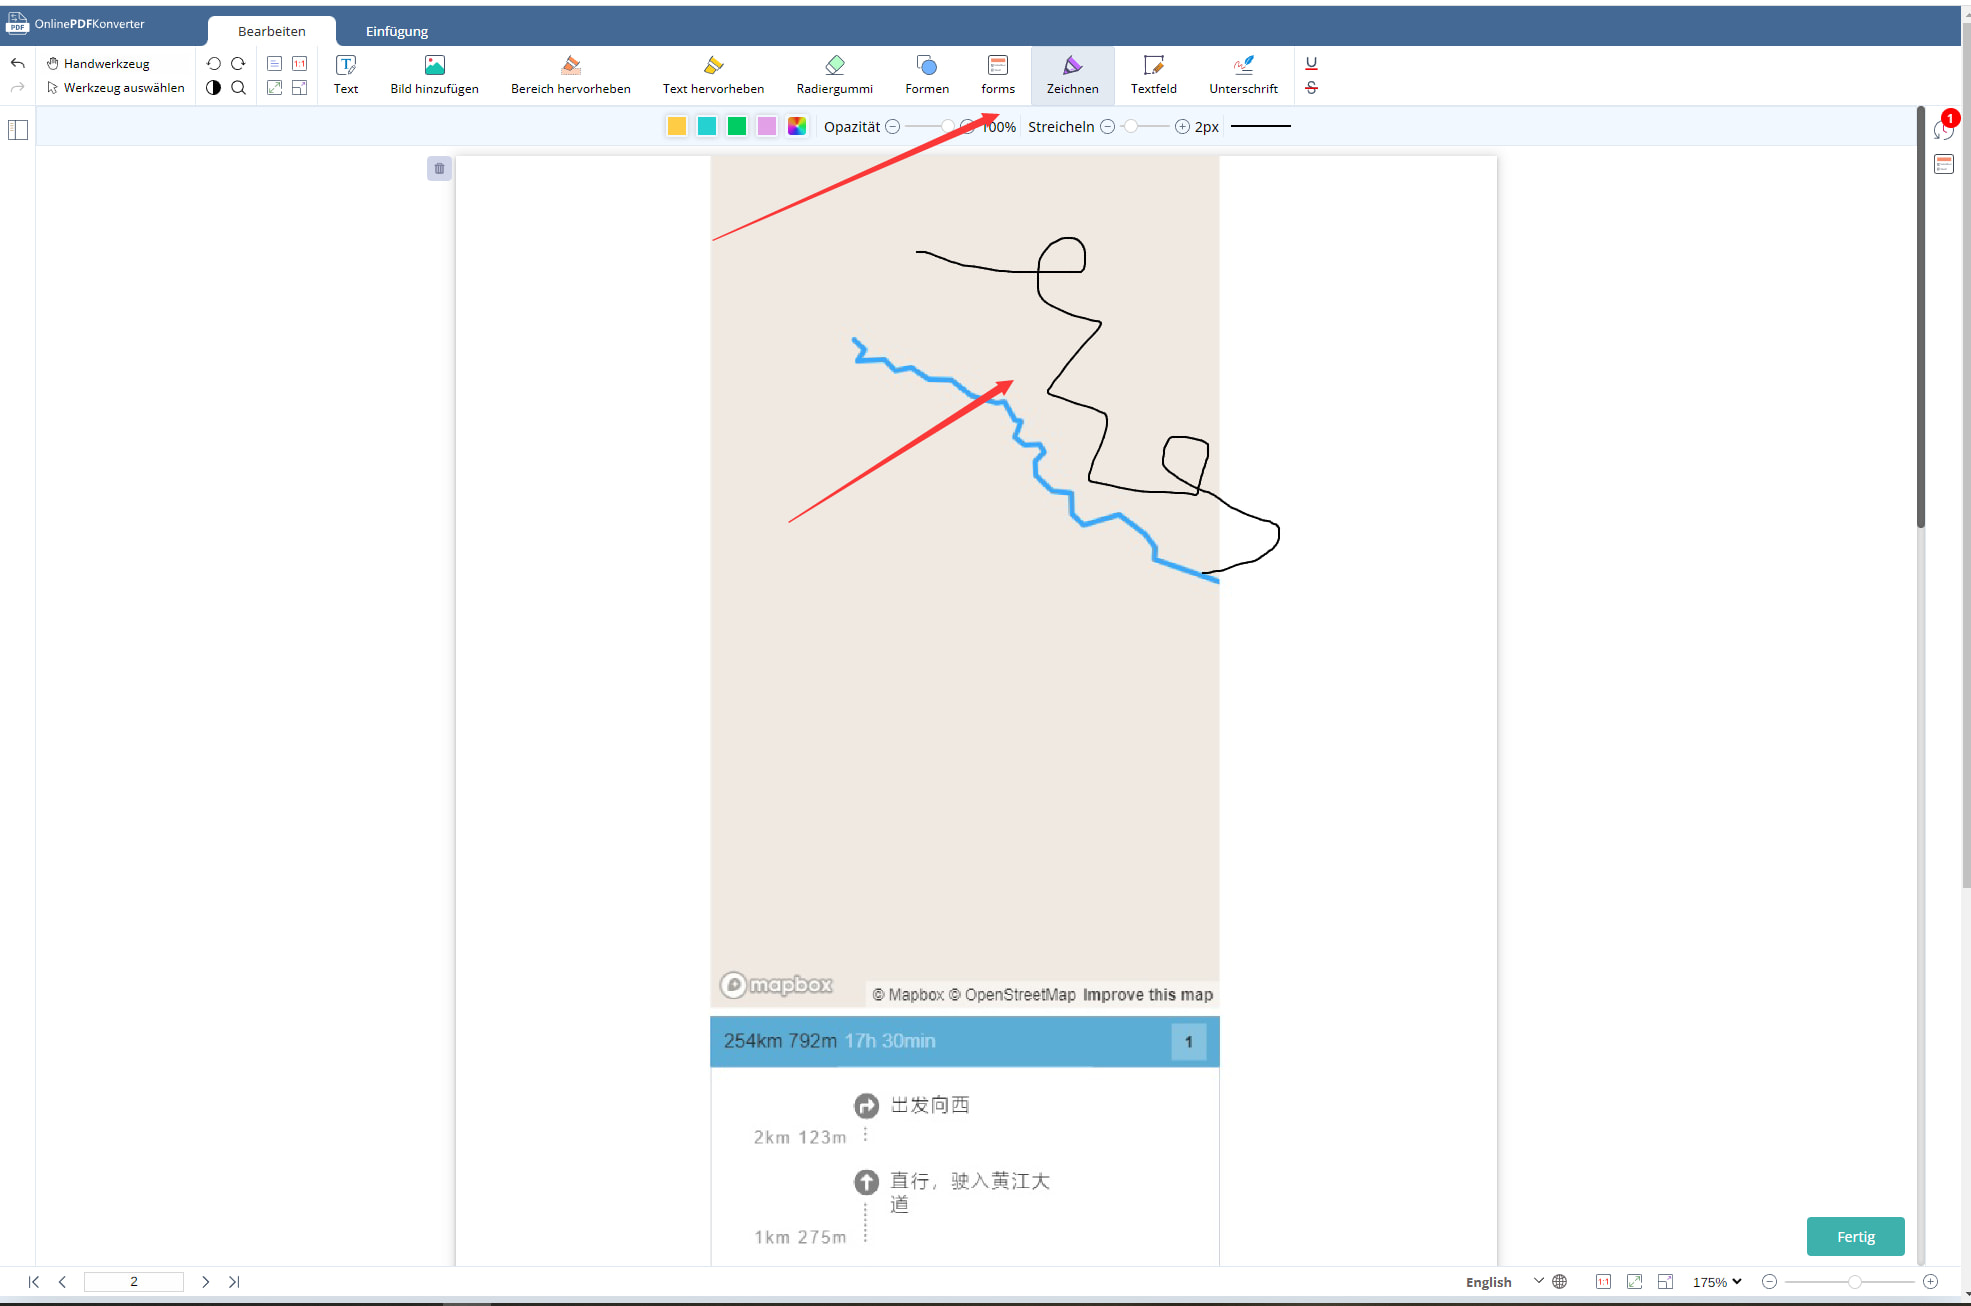Open the zoom level 175% dropdown
The height and width of the screenshot is (1306, 1971).
pyautogui.click(x=1739, y=1281)
